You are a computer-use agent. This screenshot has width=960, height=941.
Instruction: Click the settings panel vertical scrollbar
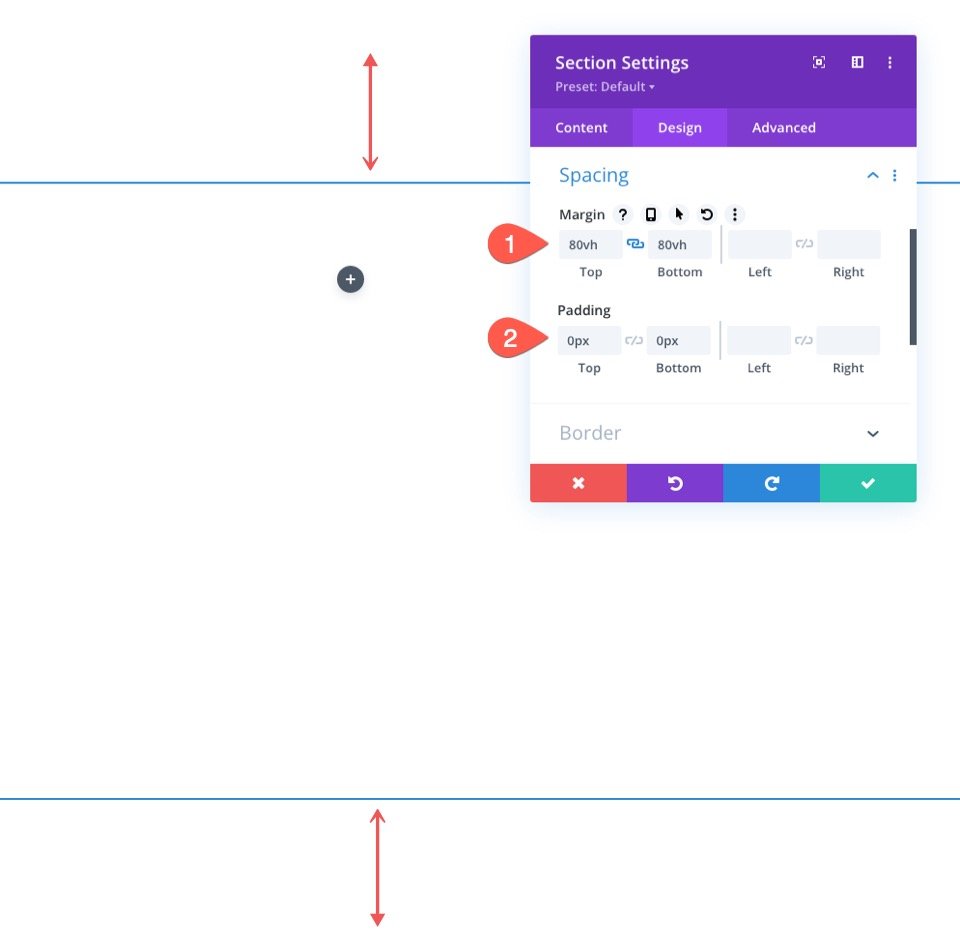[x=913, y=287]
